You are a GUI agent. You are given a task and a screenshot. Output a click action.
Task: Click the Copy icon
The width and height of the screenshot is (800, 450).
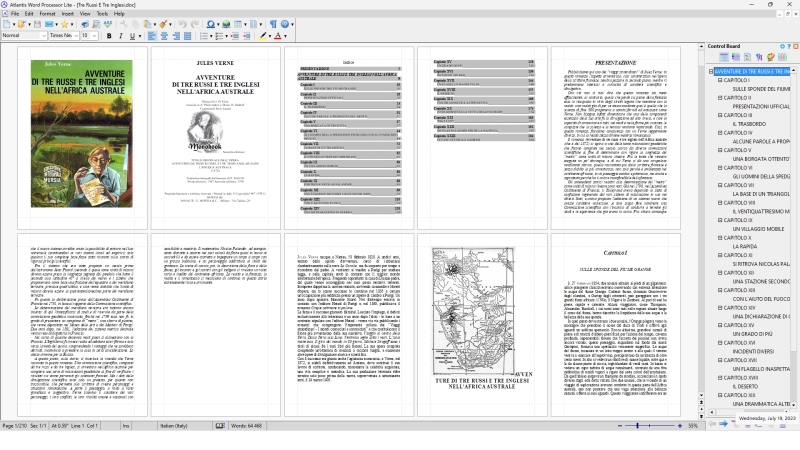click(136, 24)
